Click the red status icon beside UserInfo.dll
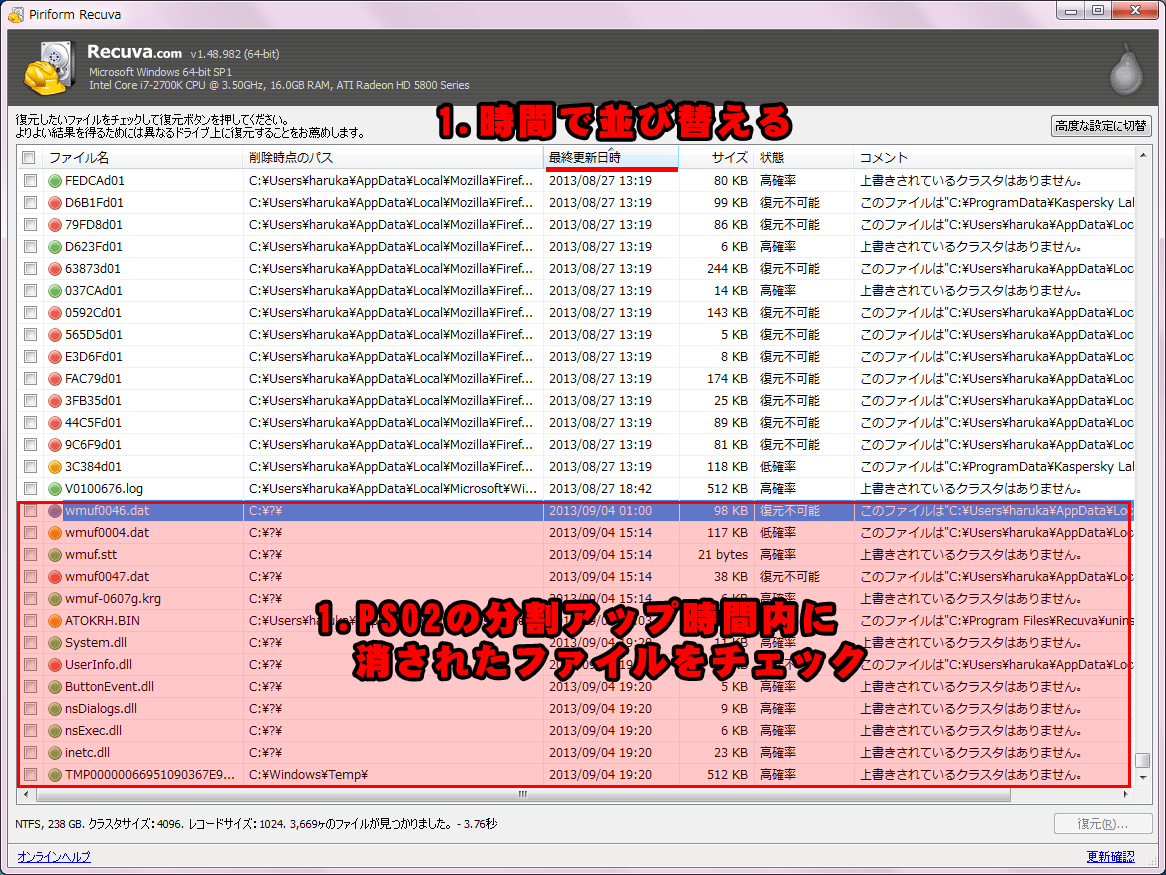Image resolution: width=1166 pixels, height=875 pixels. [54, 665]
